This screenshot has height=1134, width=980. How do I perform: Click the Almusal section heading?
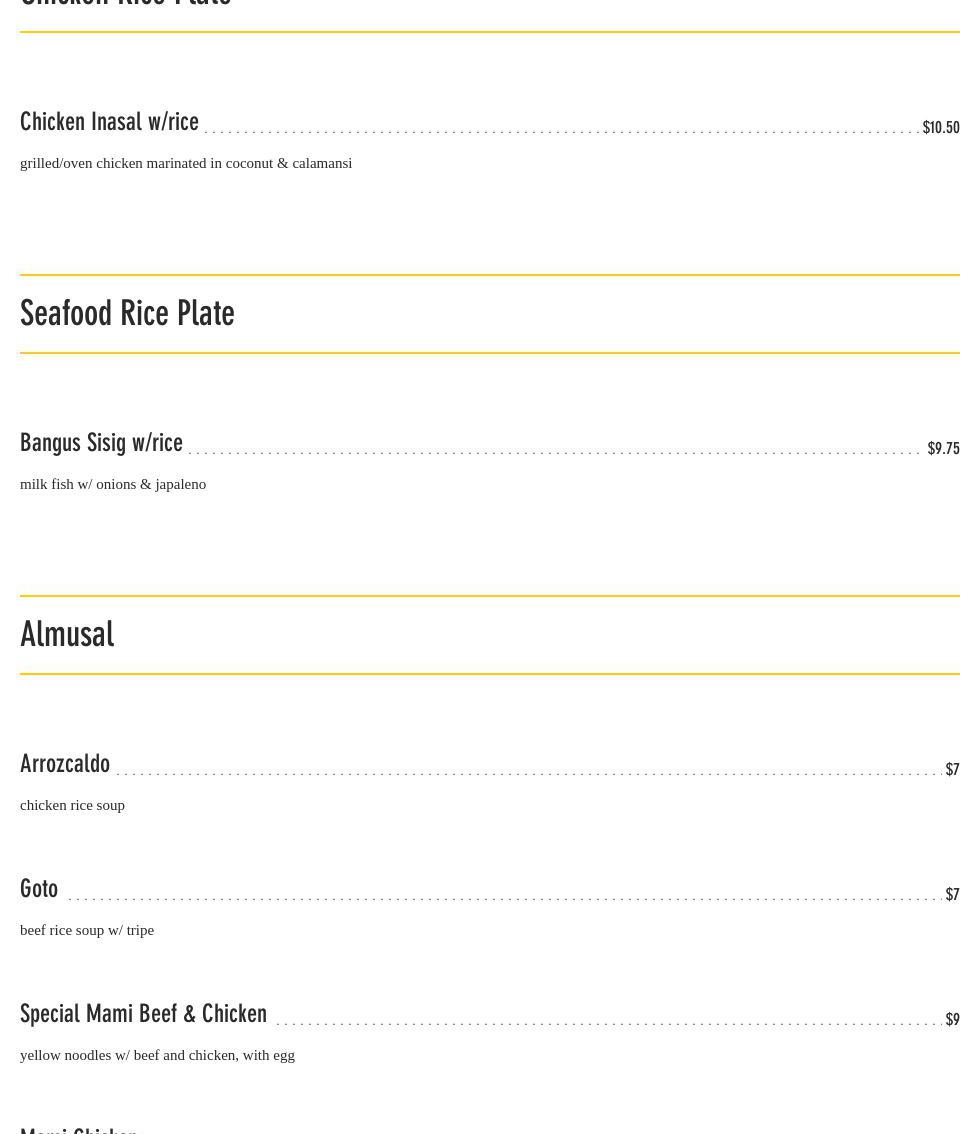(67, 634)
